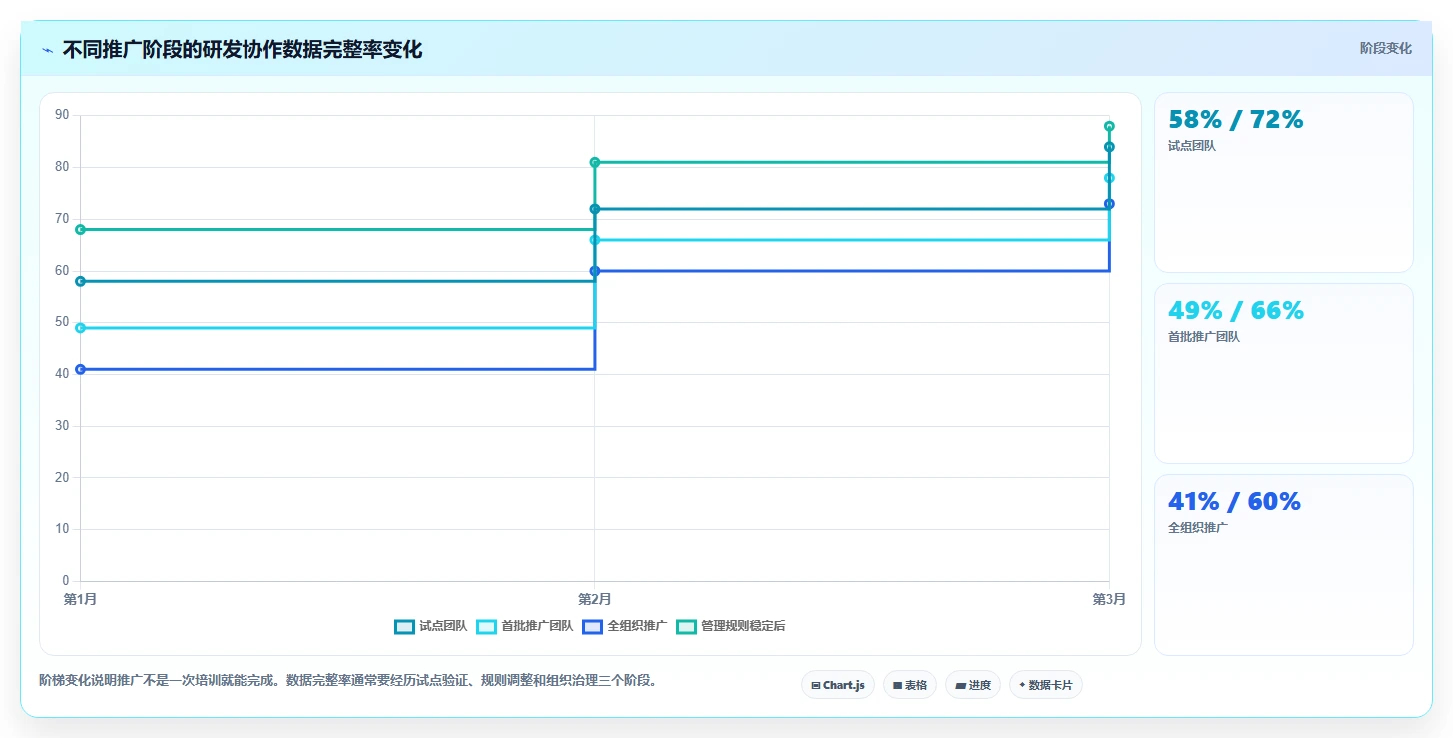Click the 管理规则稳定后 data point at 第3月 (88)
Viewport: 1453px width, 738px height.
1109,126
